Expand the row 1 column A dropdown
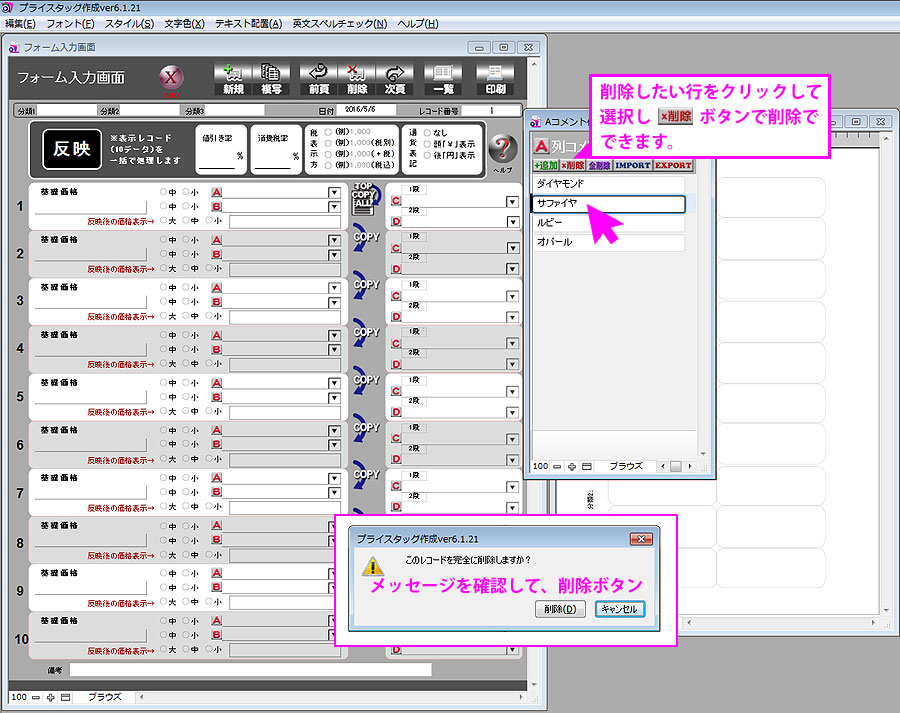 [333, 192]
